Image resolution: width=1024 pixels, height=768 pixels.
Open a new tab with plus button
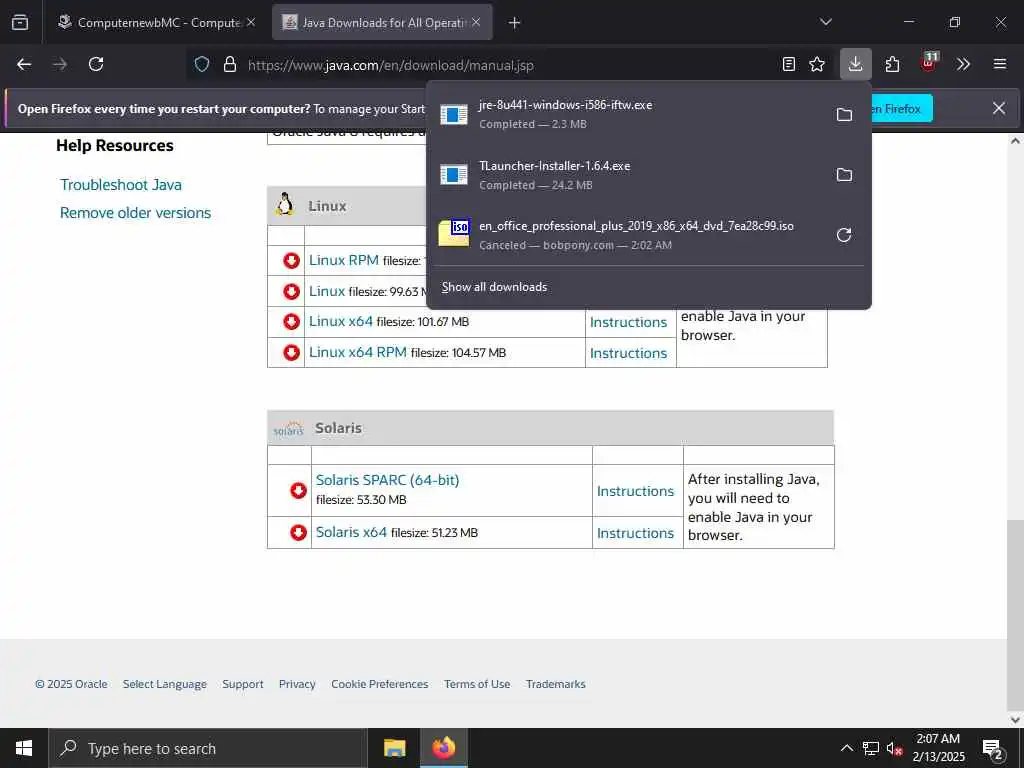coord(515,22)
